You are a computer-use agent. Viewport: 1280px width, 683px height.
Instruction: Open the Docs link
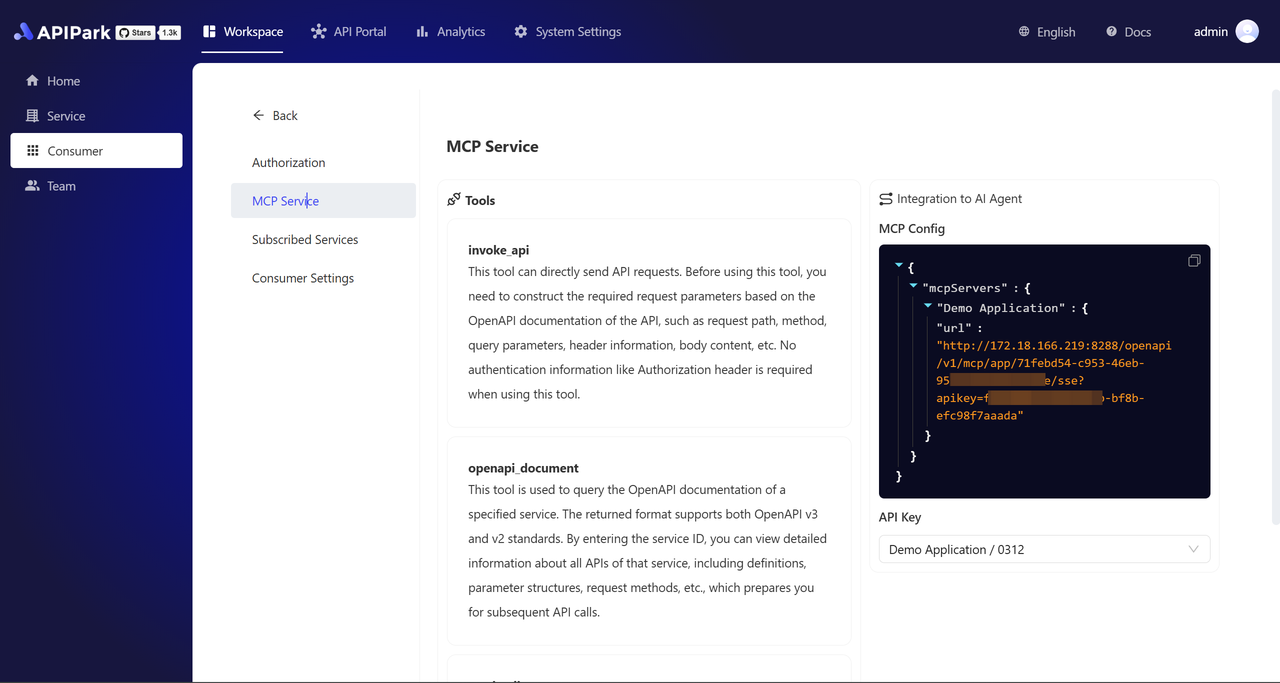click(1128, 32)
